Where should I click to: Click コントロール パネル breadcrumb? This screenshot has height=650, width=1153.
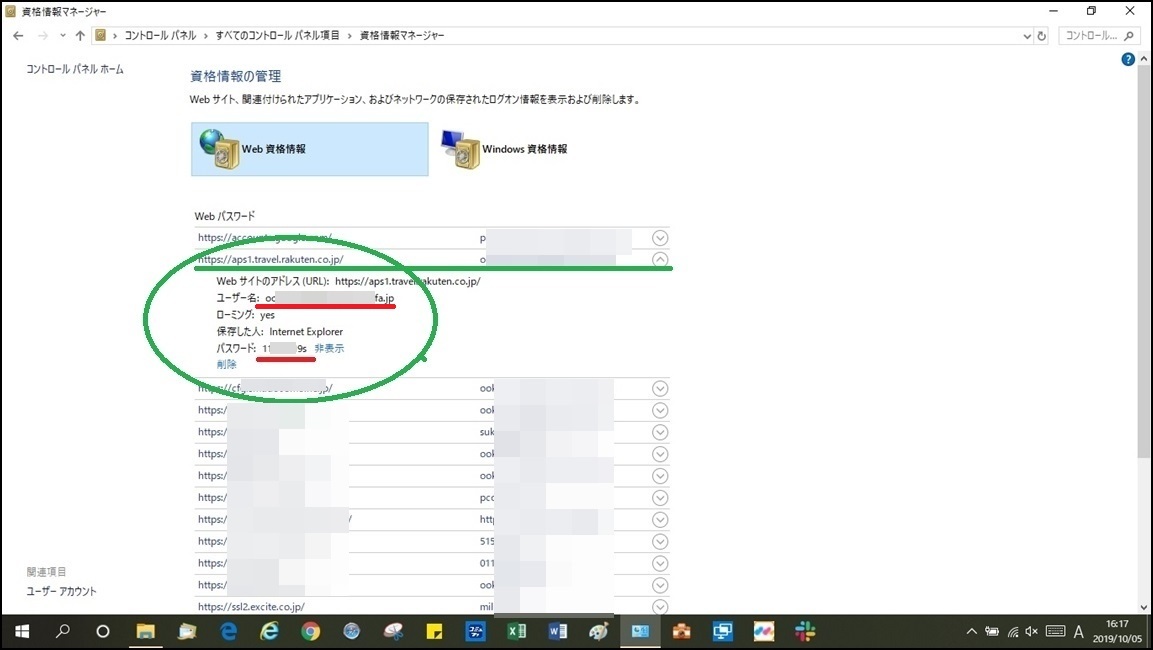pos(160,35)
